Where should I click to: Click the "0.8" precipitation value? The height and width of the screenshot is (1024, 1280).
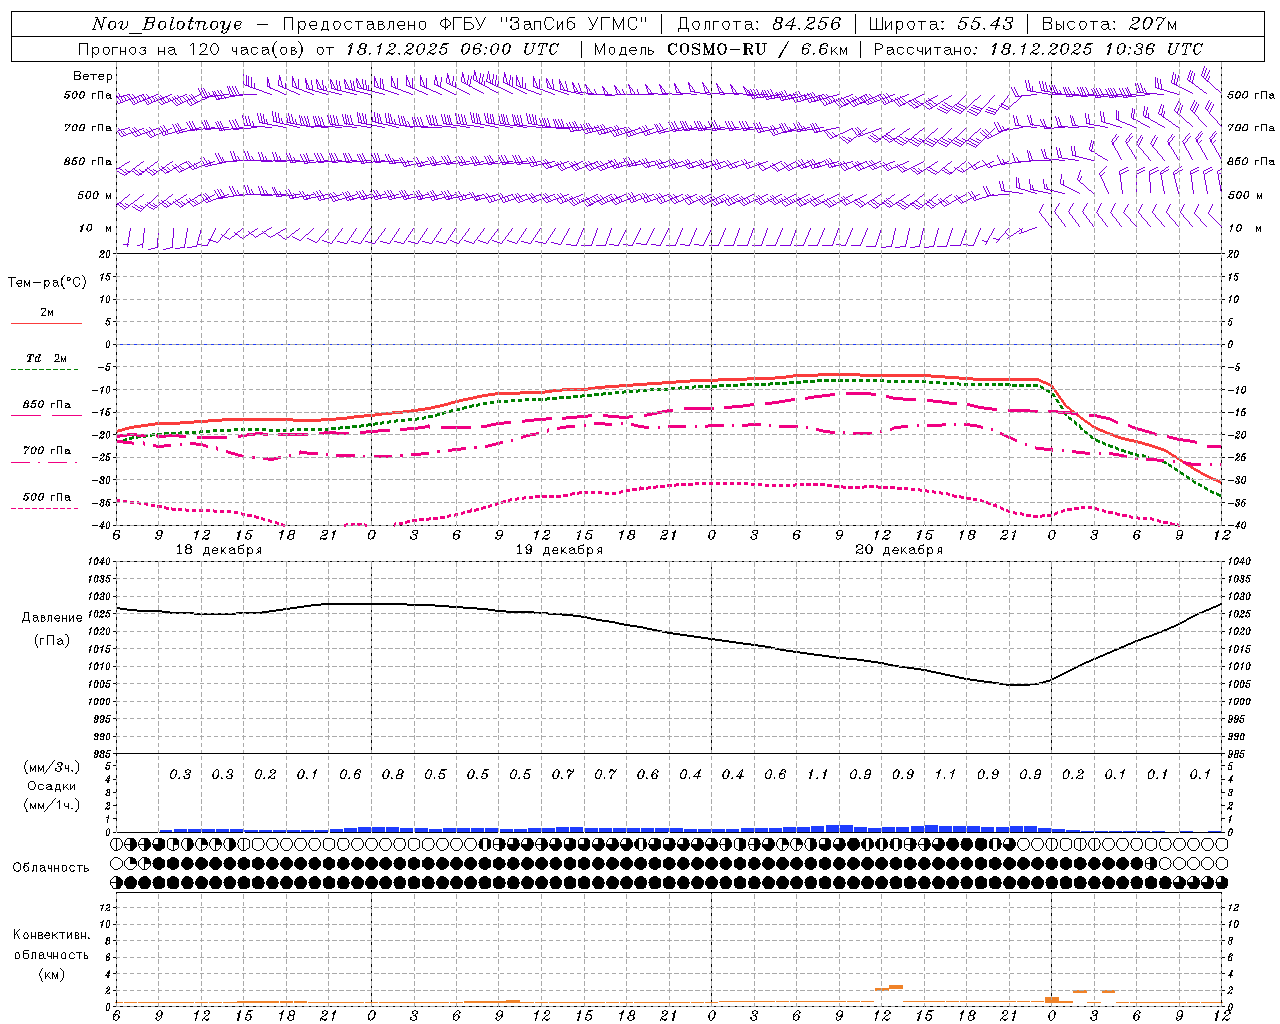tap(393, 774)
